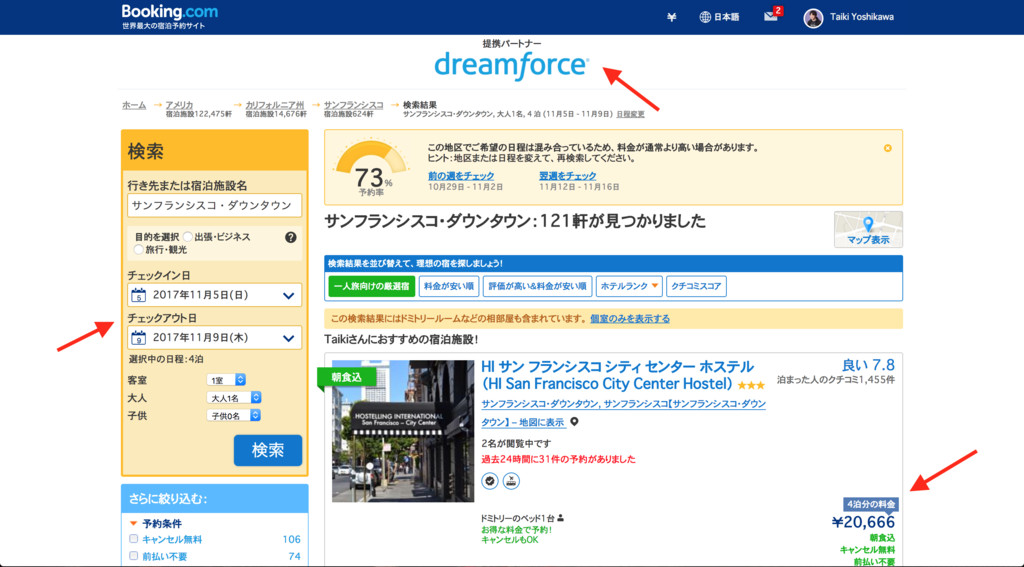
Task: Click the 前払い不要 filter label
Action: pos(165,557)
